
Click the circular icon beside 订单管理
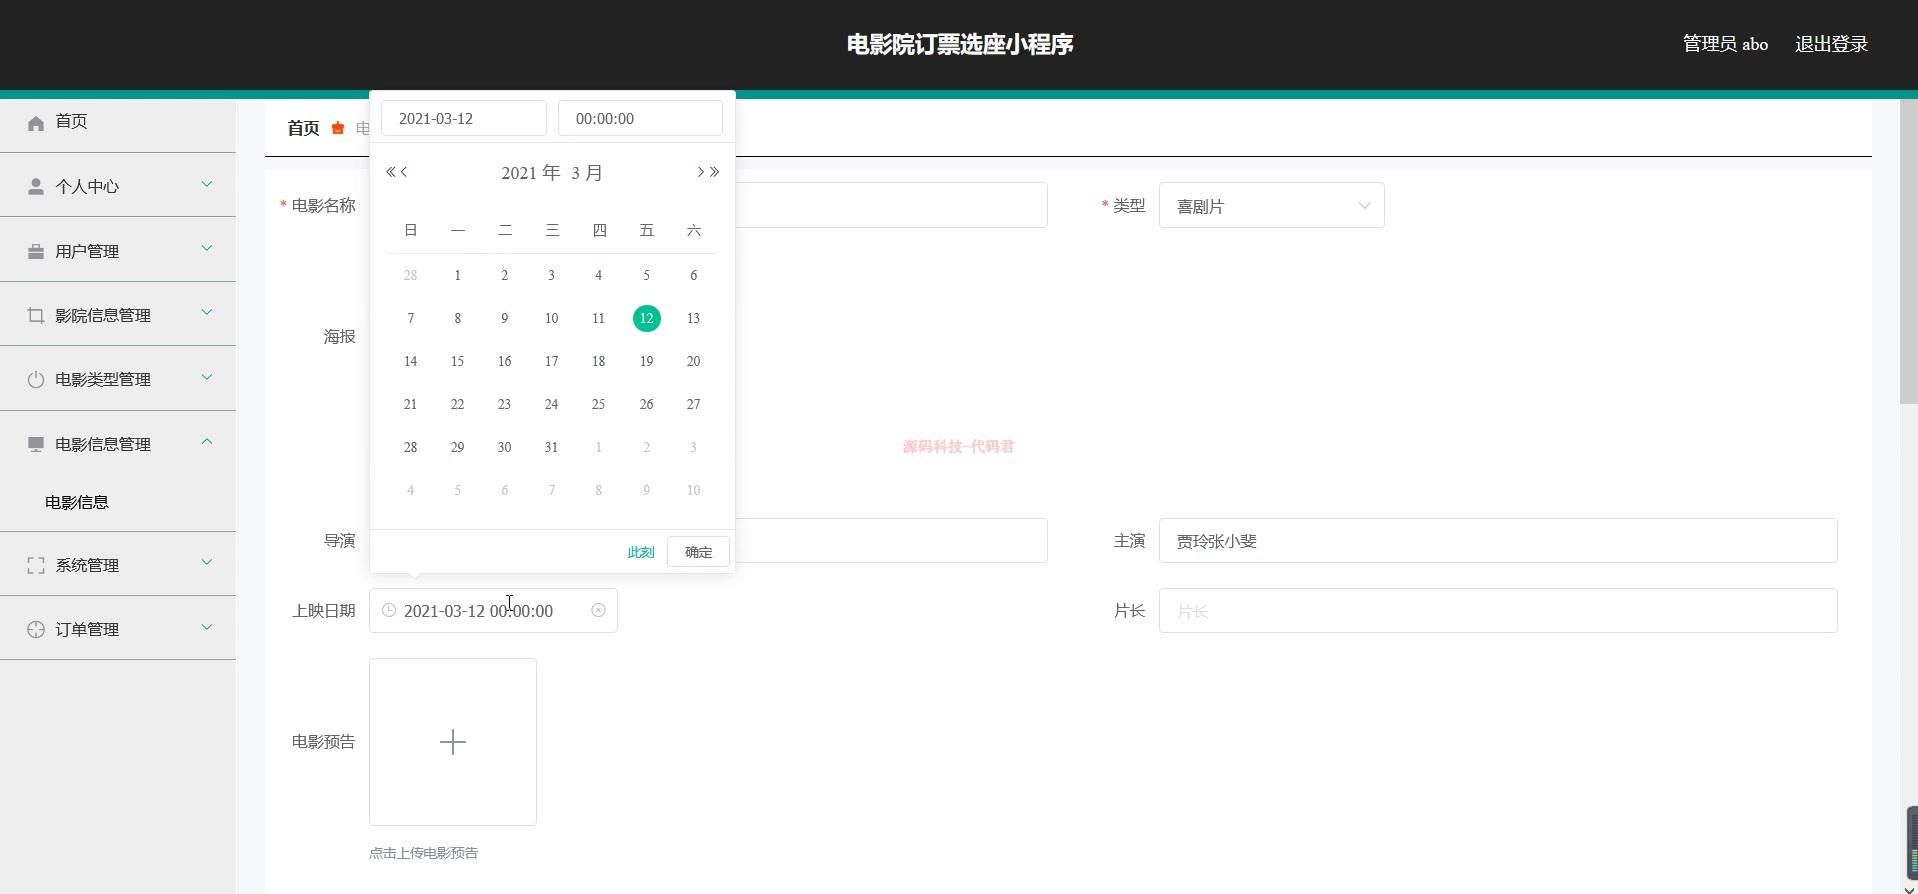pos(36,630)
